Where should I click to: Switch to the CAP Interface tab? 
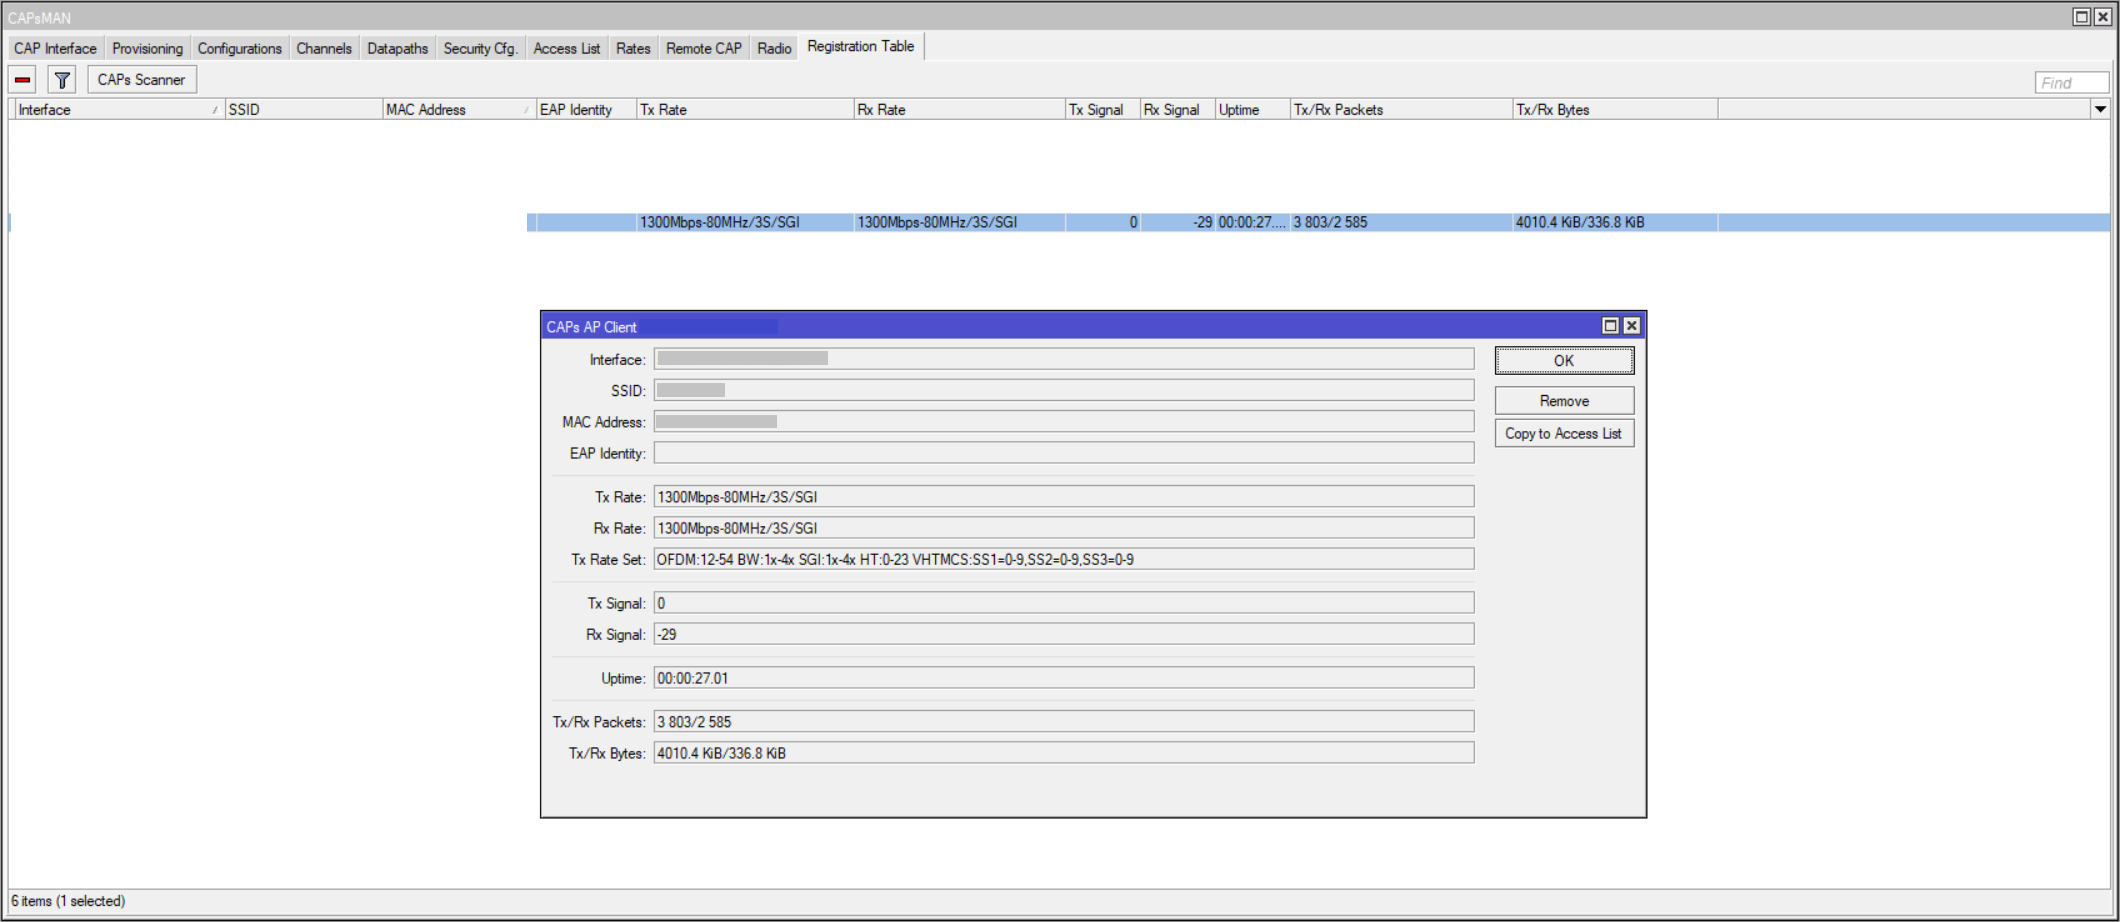pos(55,48)
